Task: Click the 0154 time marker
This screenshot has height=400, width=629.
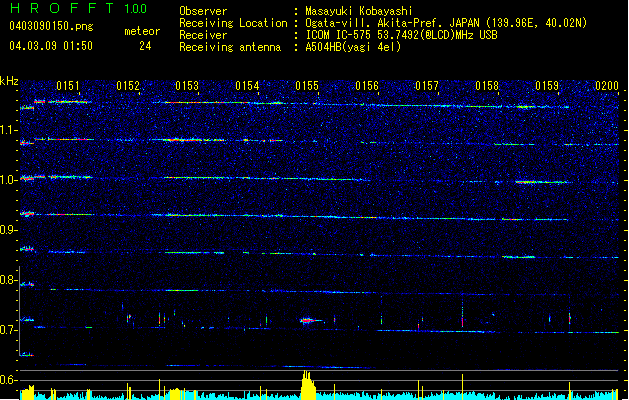Action: 247,86
